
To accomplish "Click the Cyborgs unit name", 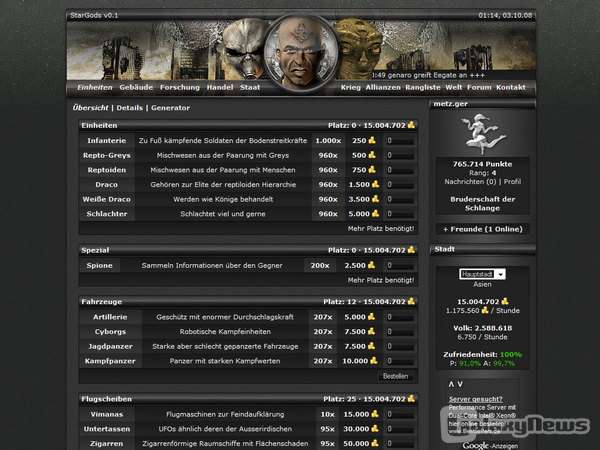I will tap(110, 331).
